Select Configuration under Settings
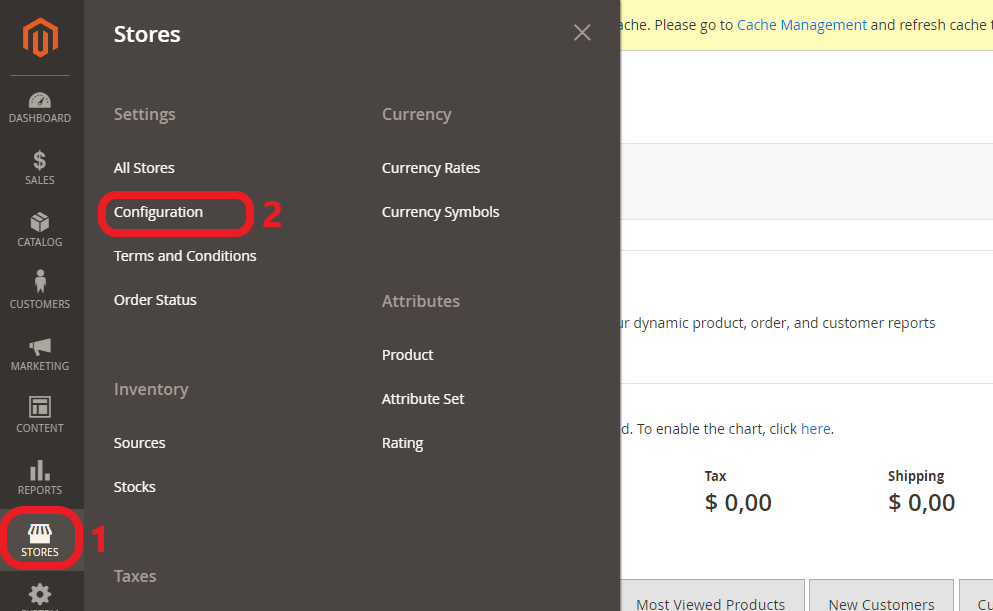This screenshot has width=993, height=611. pyautogui.click(x=158, y=212)
